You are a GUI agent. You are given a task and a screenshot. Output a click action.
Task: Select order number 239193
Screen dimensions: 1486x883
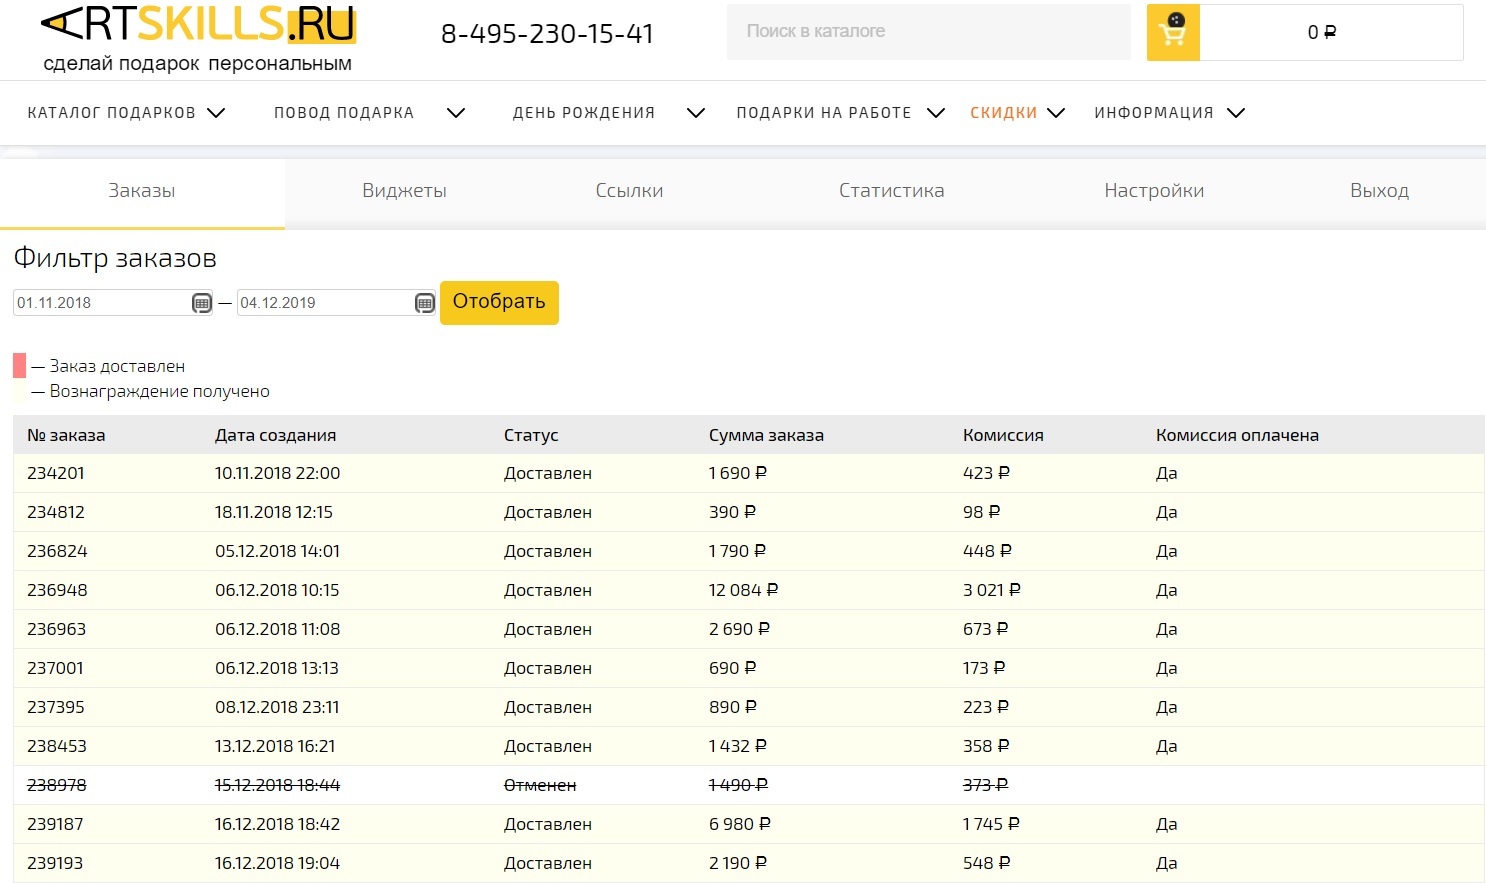pyautogui.click(x=55, y=863)
